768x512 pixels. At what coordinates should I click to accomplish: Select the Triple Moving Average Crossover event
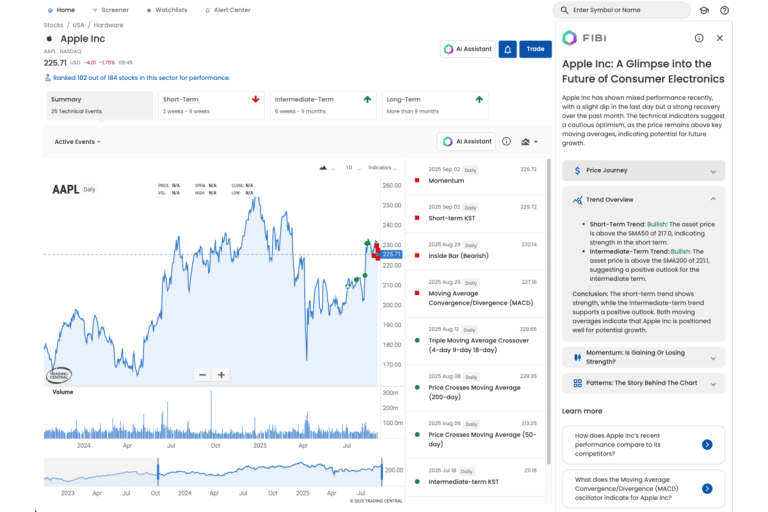tap(475, 341)
